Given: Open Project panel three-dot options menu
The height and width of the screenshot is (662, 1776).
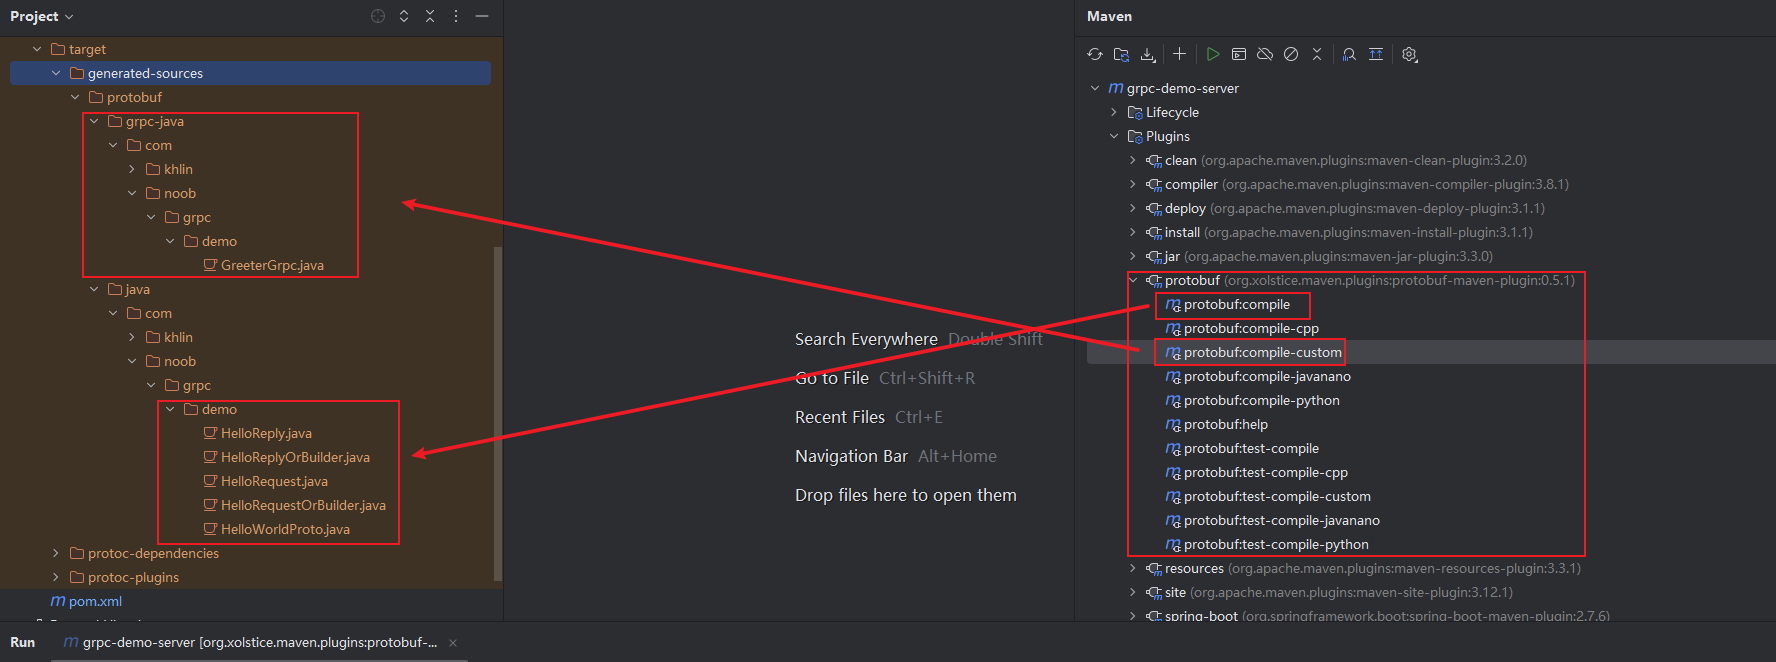Looking at the screenshot, I should coord(456,16).
